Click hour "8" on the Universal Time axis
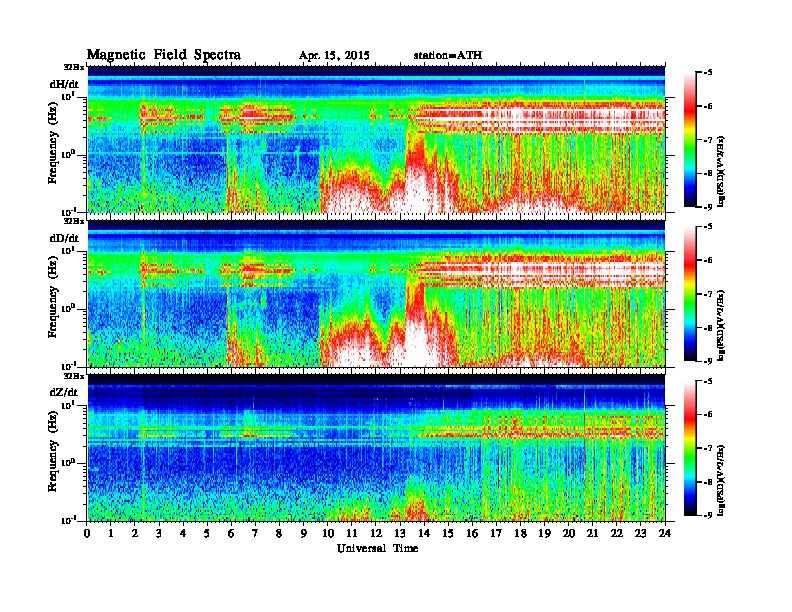 (279, 534)
